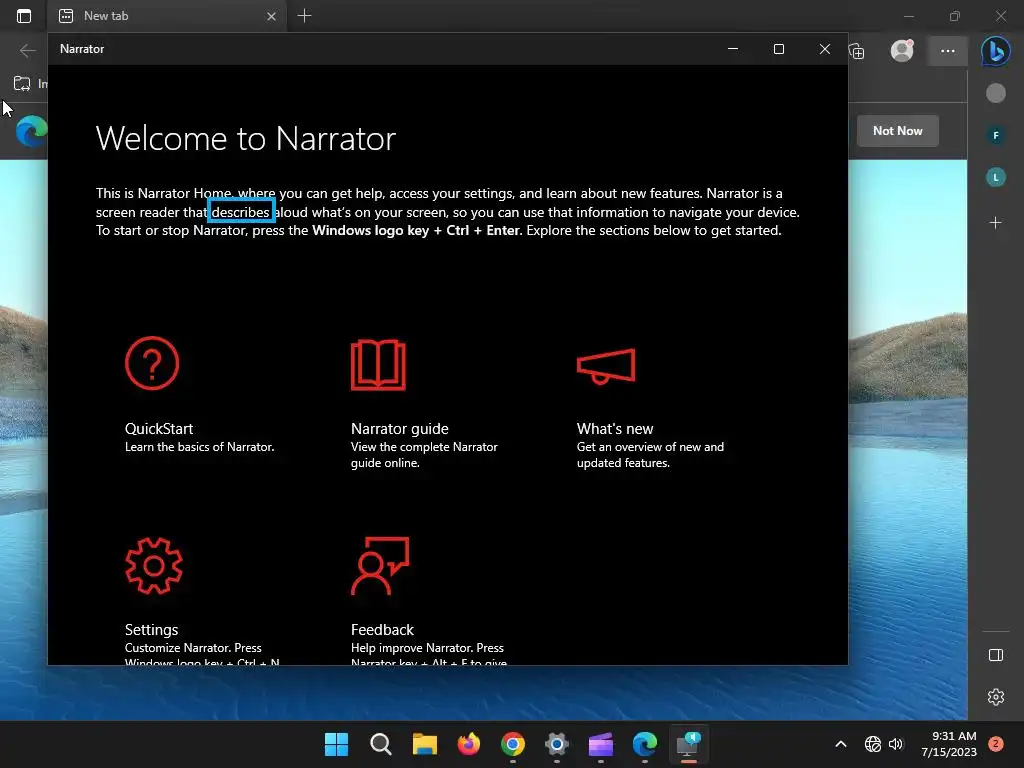
Task: Switch to Microsoft Edge on the taskbar
Action: [x=645, y=744]
